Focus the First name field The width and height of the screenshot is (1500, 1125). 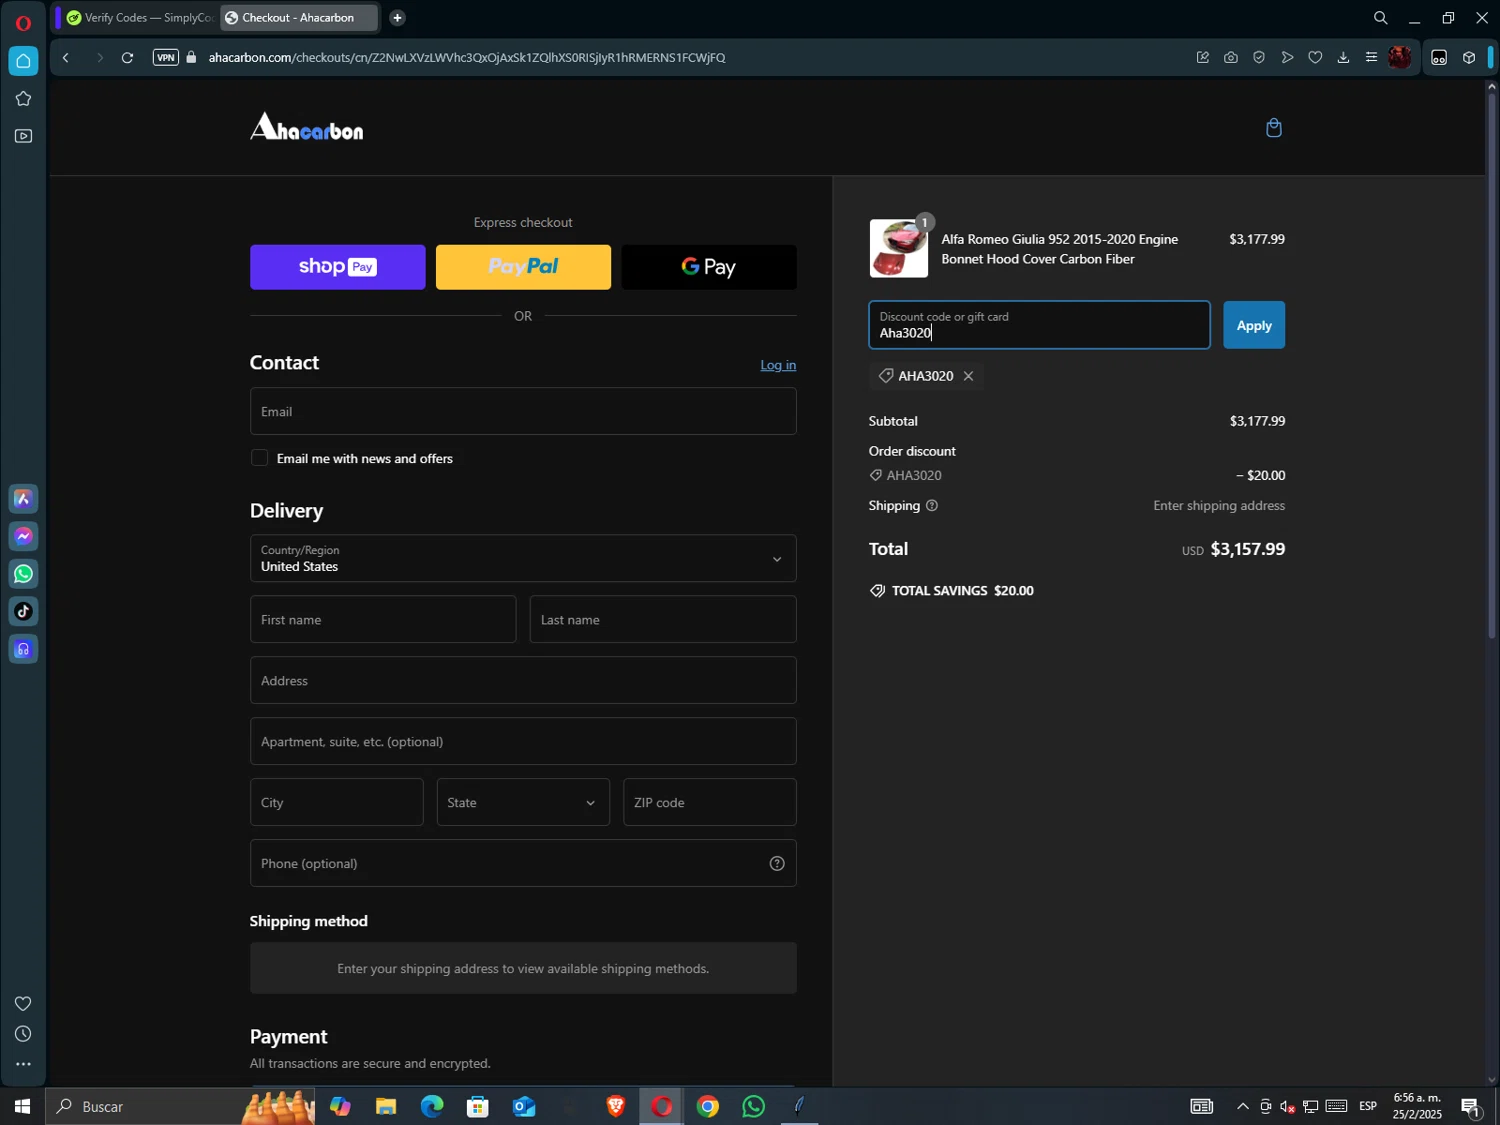pyautogui.click(x=383, y=620)
